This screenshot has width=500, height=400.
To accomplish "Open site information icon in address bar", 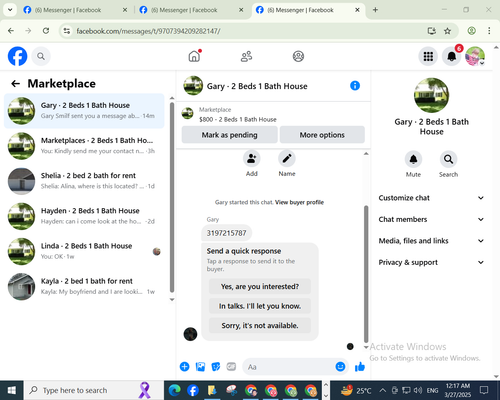I will [67, 31].
